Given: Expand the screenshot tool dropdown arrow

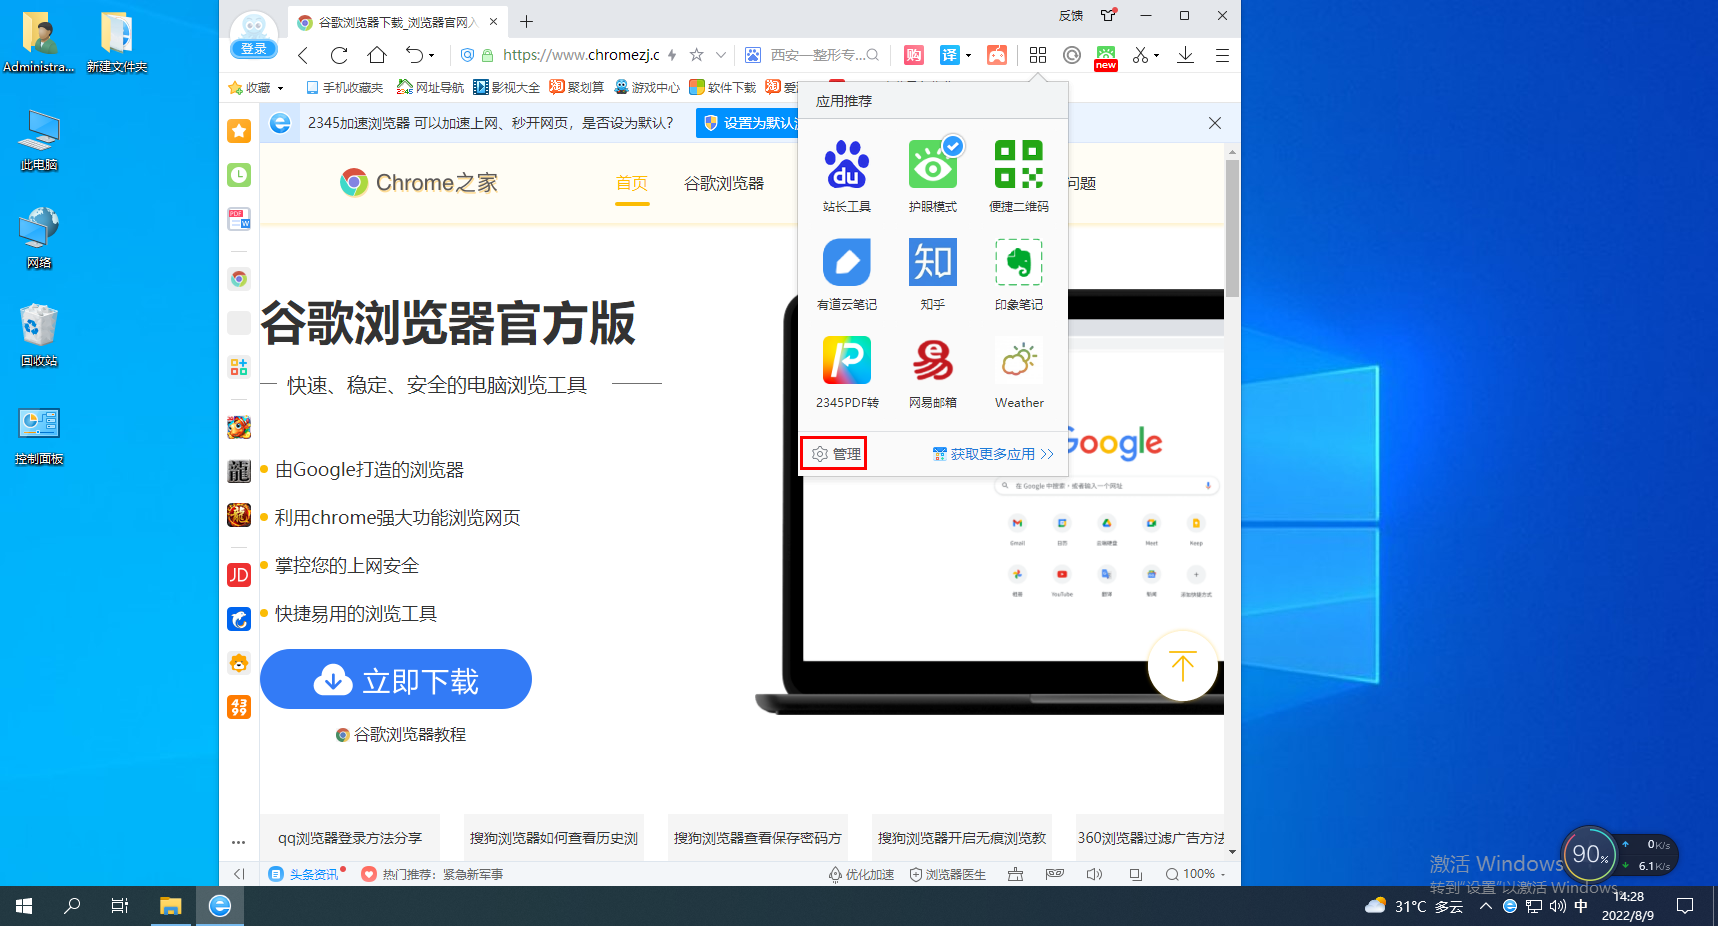Looking at the screenshot, I should click(x=1157, y=55).
